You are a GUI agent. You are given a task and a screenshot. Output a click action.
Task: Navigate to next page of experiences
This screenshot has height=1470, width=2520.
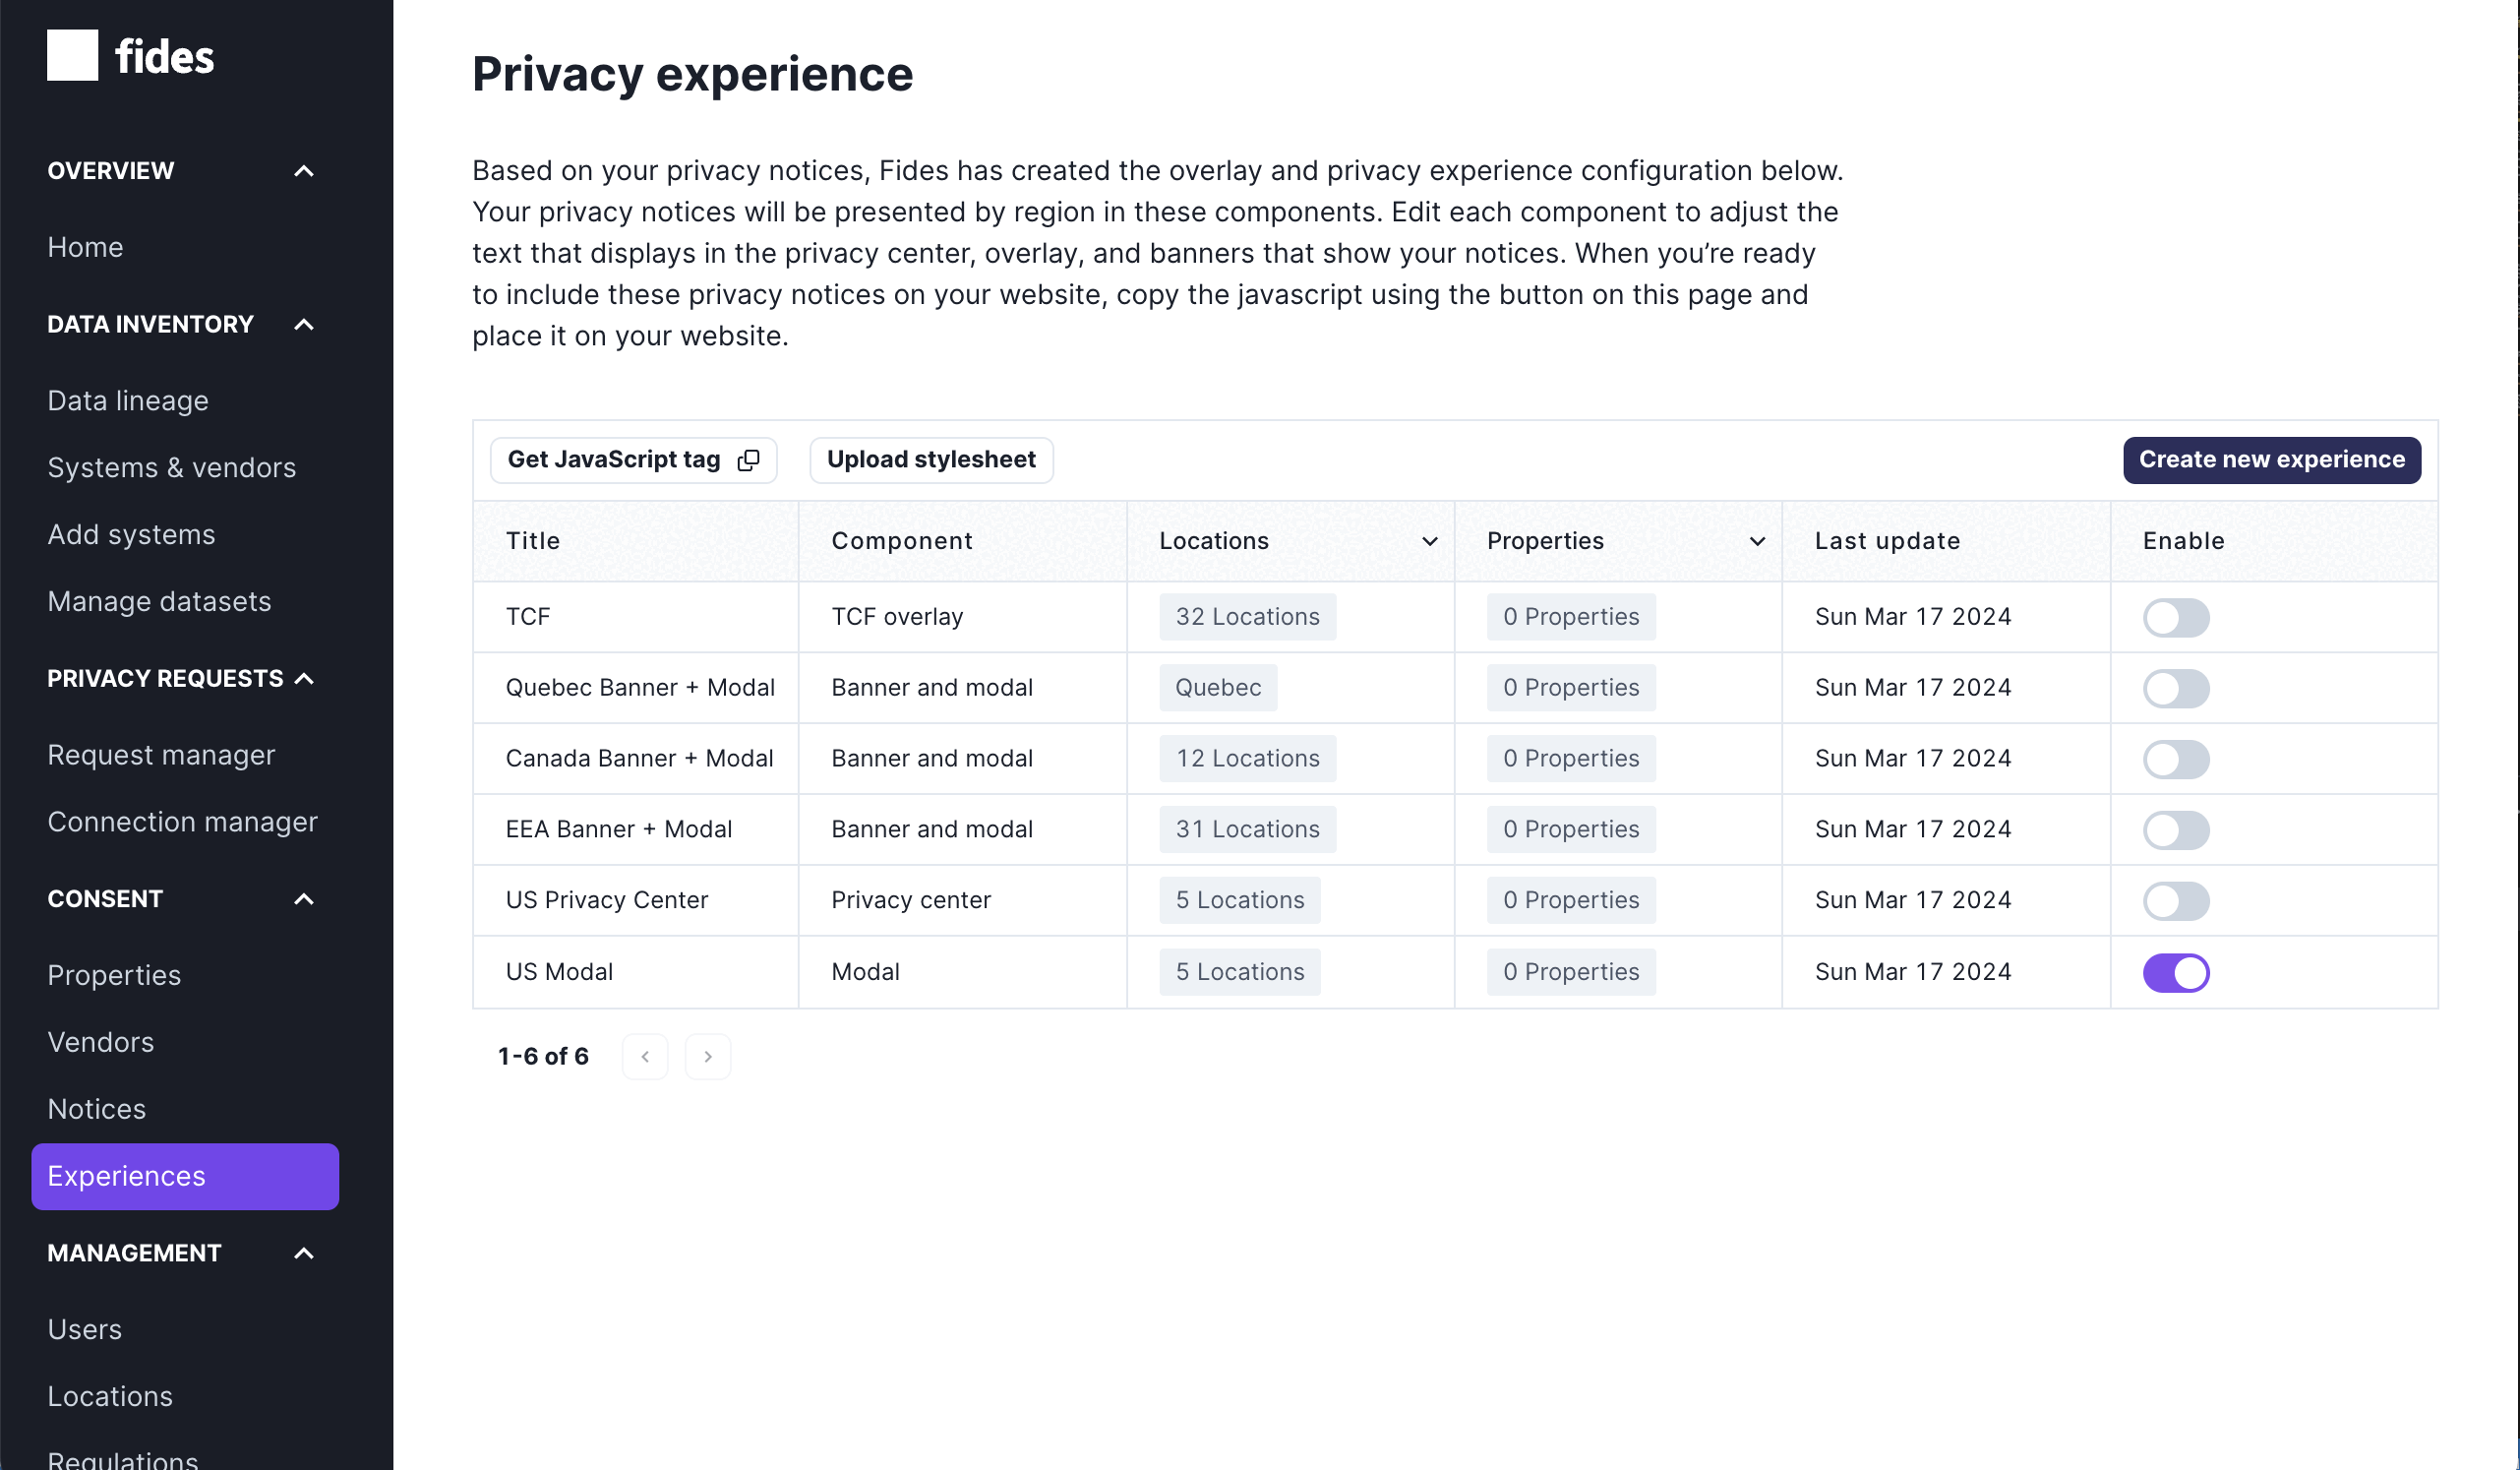[708, 1055]
